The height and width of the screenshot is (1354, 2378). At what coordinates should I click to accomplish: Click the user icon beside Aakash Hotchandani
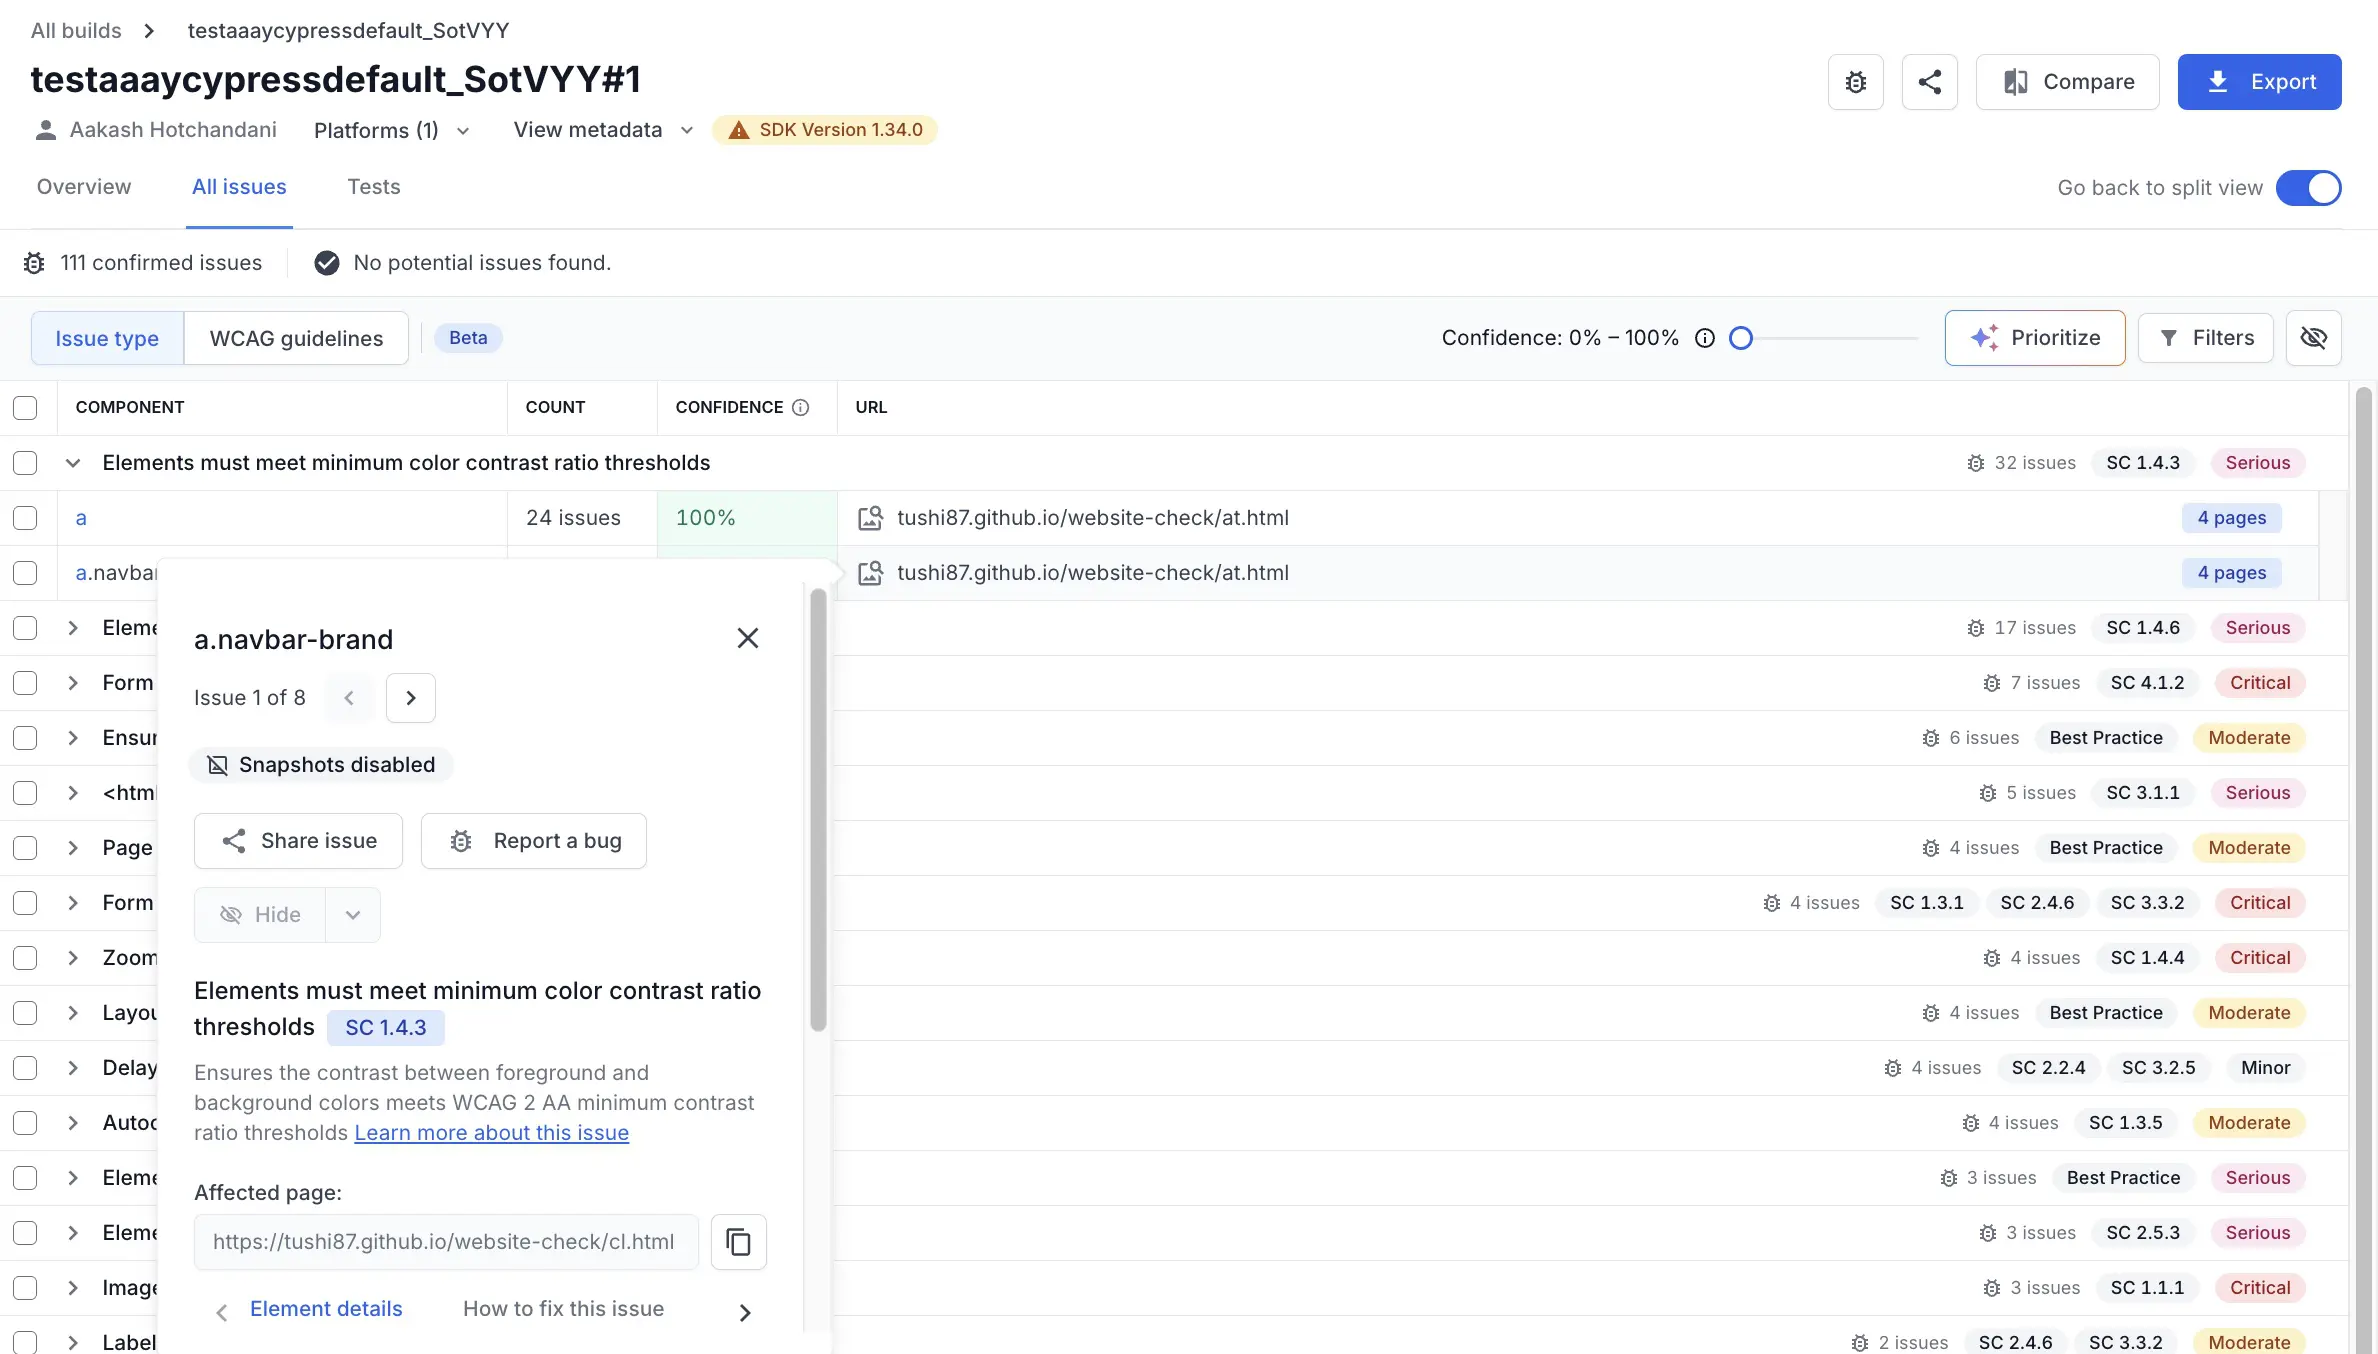coord(46,130)
